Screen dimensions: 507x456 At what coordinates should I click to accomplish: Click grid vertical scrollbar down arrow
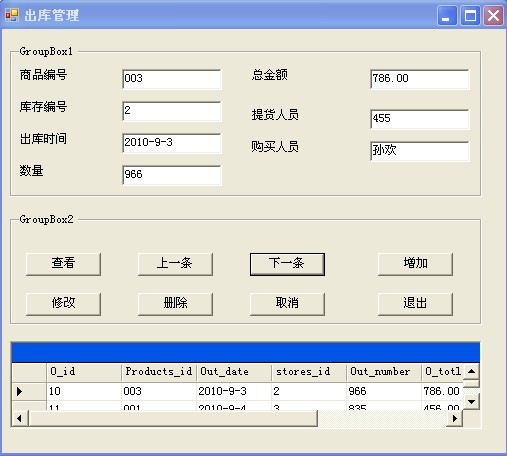point(471,402)
